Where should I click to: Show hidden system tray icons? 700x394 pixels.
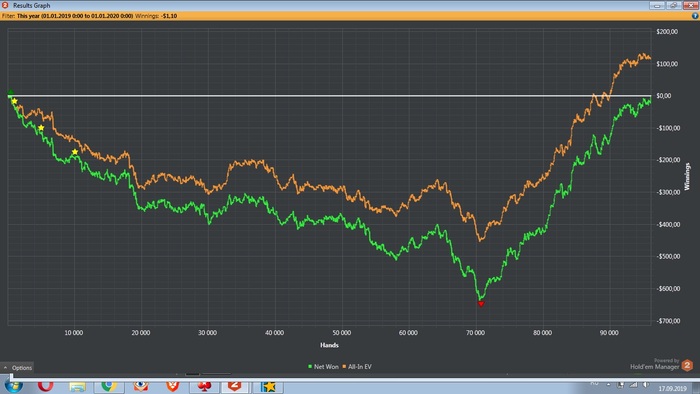[x=608, y=385]
